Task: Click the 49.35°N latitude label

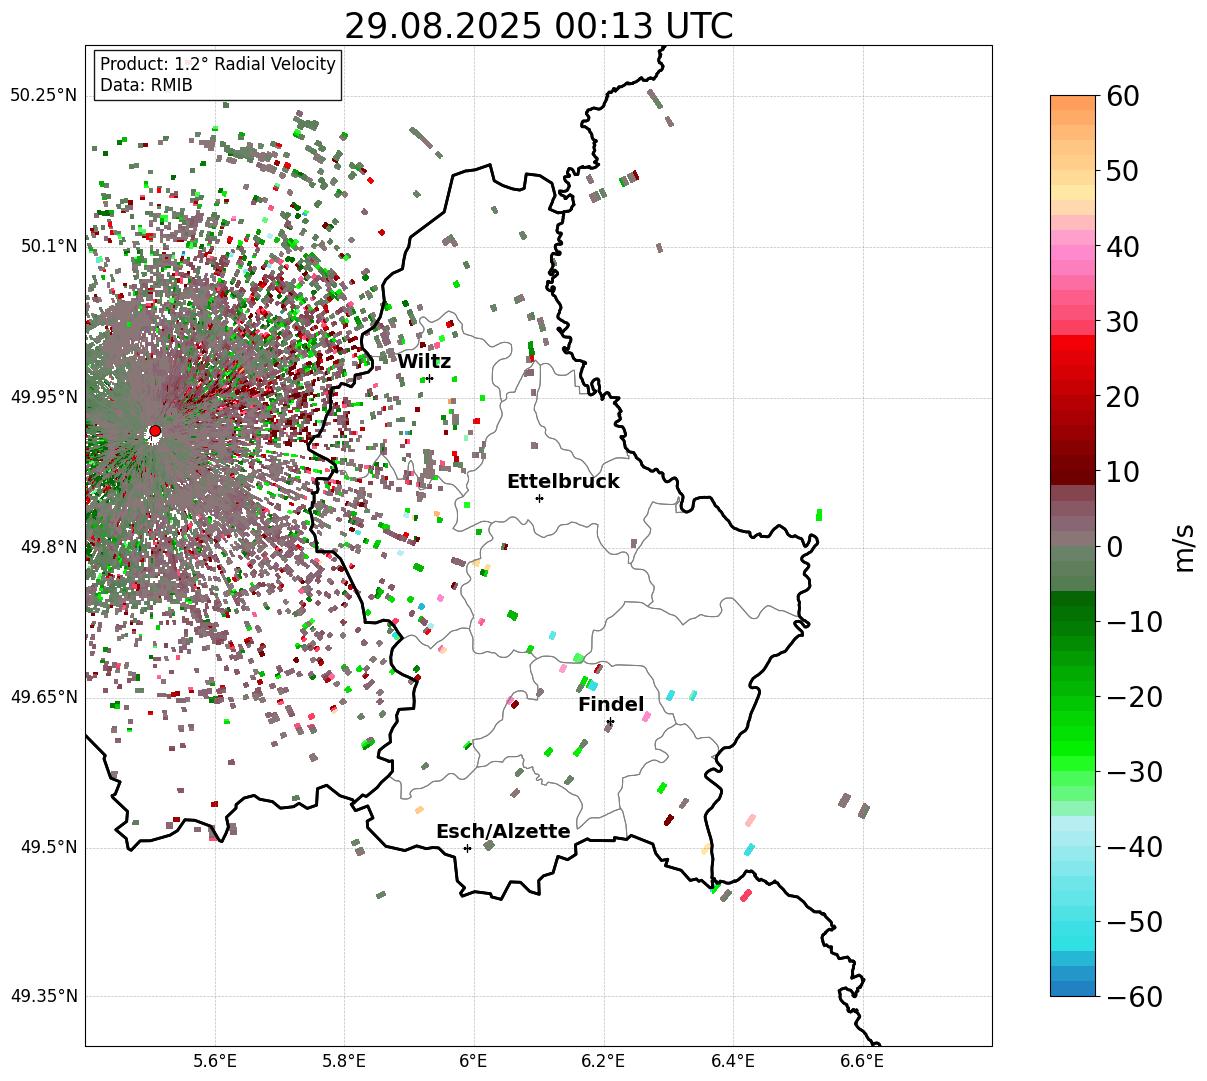Action: (43, 997)
